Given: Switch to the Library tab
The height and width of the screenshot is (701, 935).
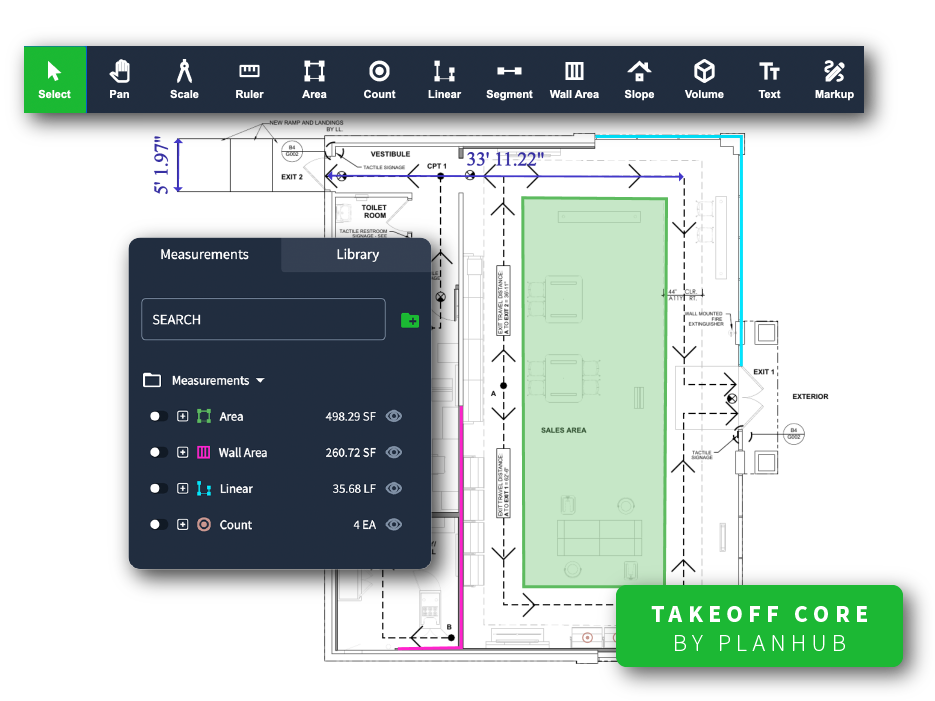Looking at the screenshot, I should tap(357, 255).
